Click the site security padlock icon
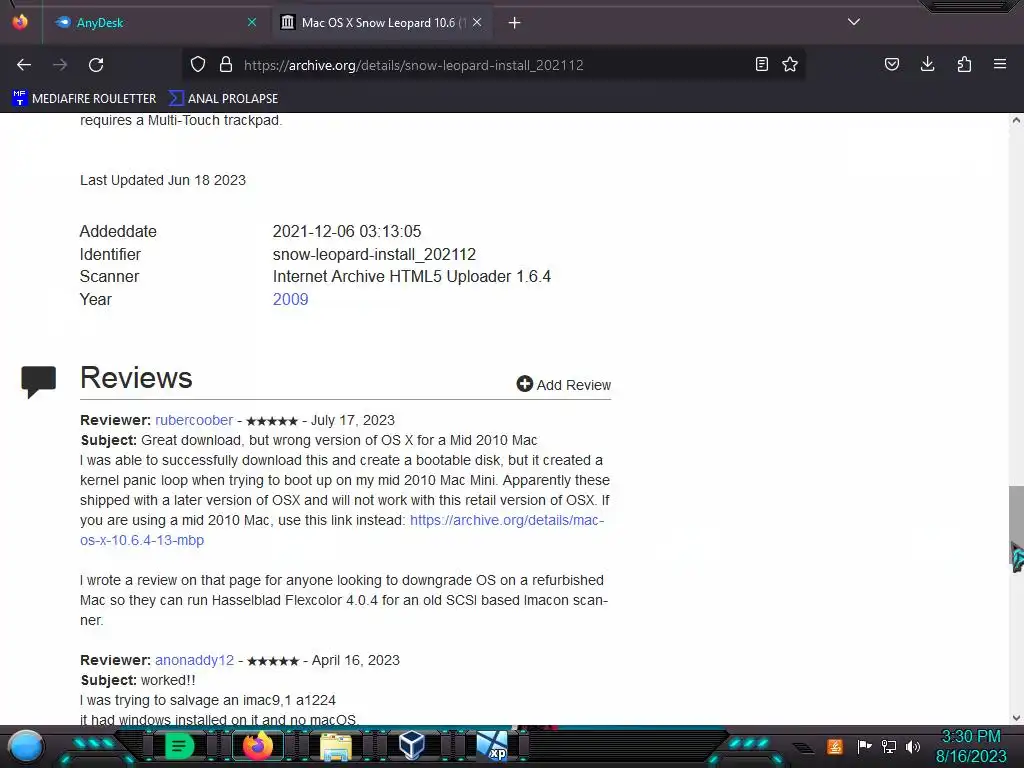1024x768 pixels. (226, 64)
